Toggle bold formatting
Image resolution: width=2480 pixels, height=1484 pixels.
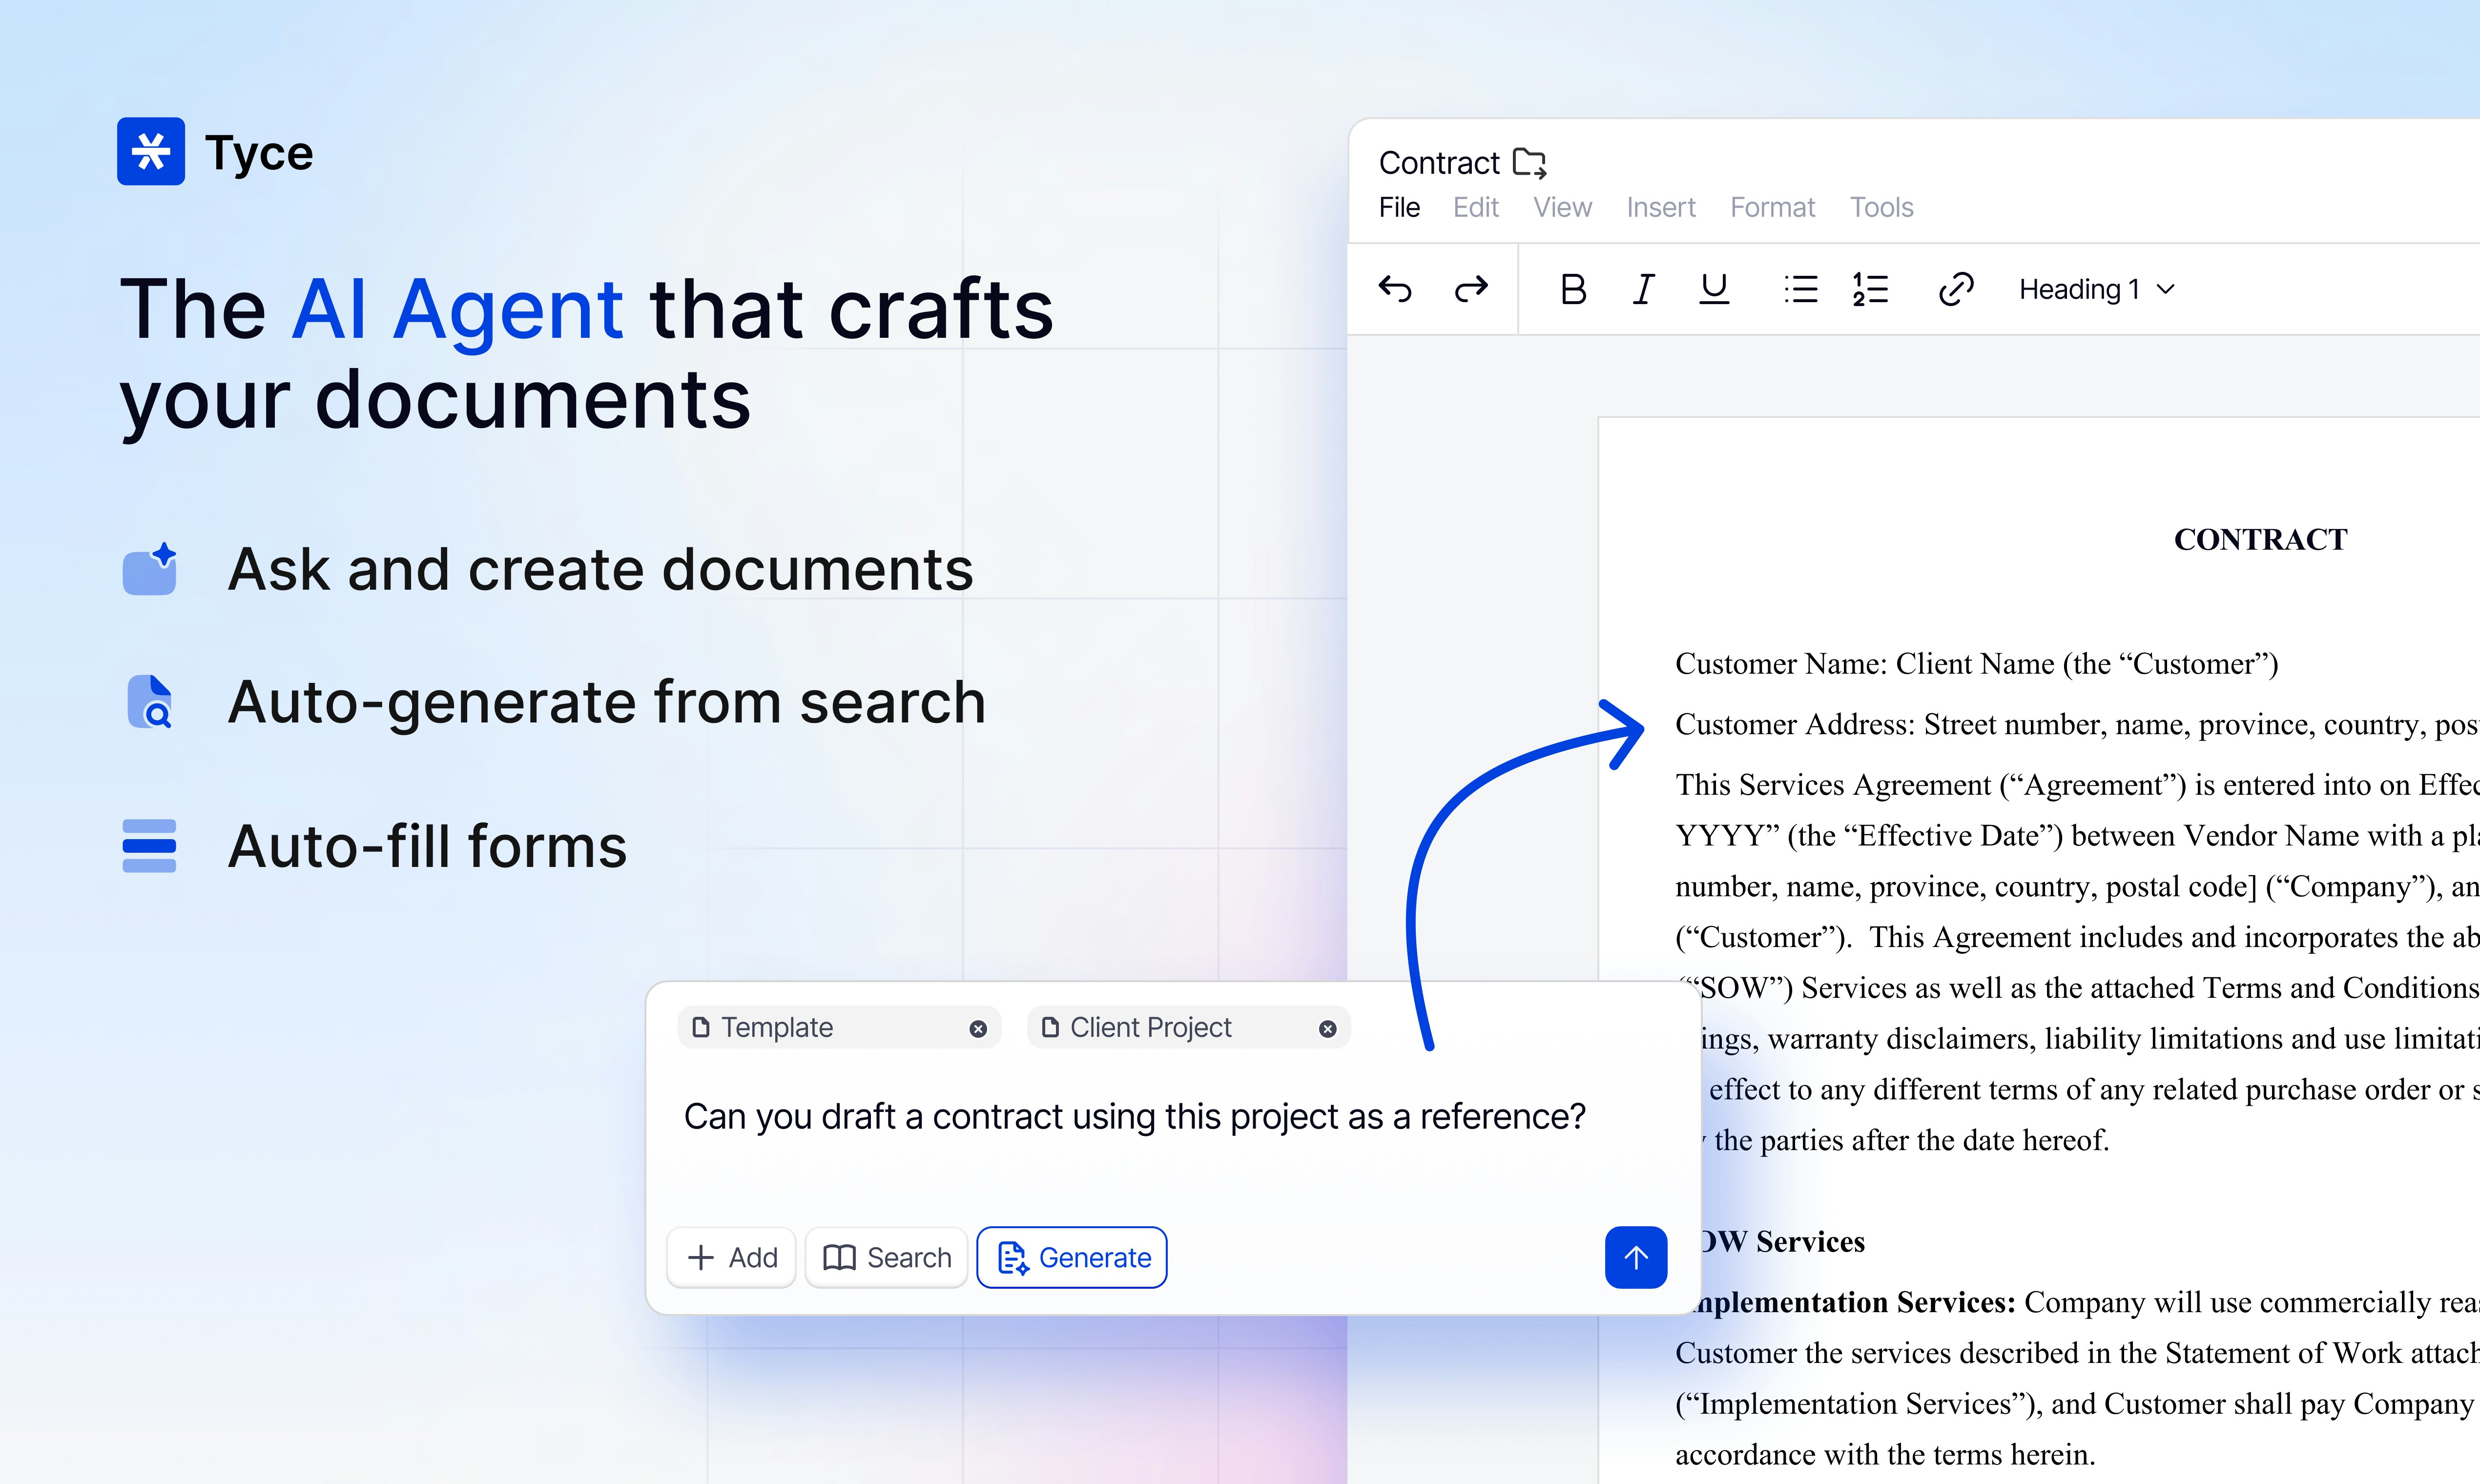click(x=1573, y=289)
